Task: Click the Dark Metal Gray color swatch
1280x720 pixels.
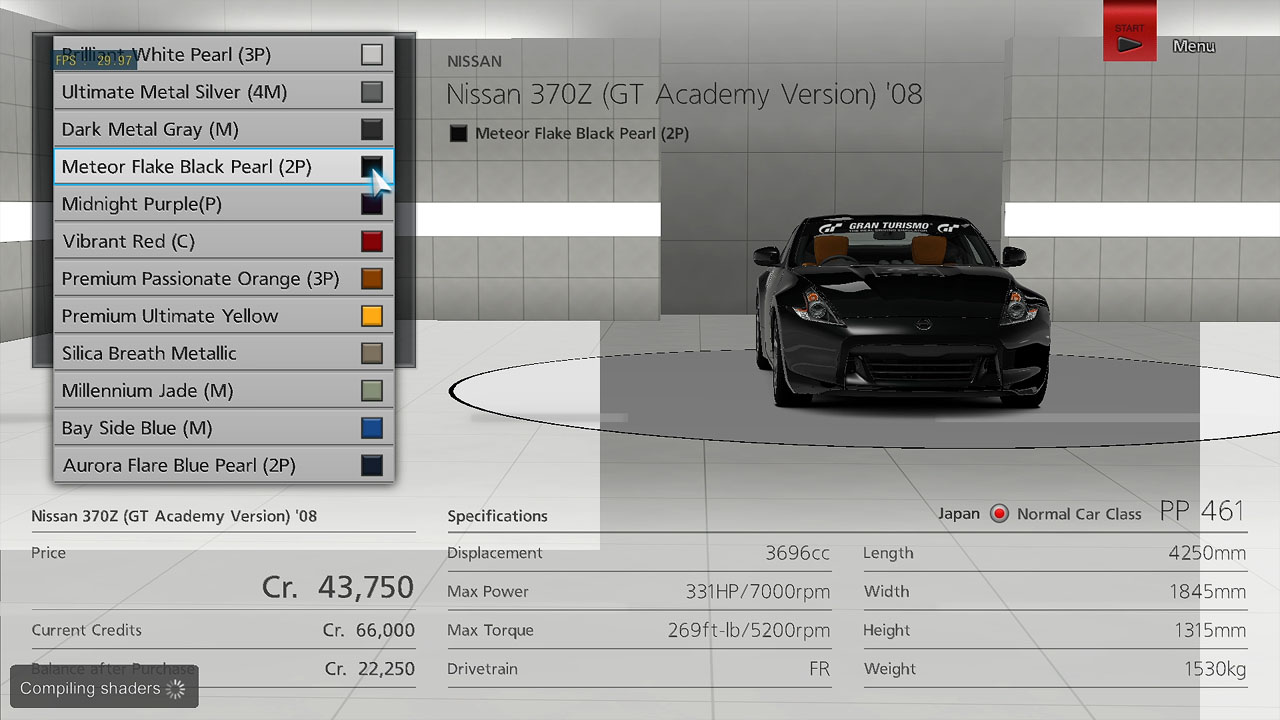Action: pyautogui.click(x=372, y=129)
